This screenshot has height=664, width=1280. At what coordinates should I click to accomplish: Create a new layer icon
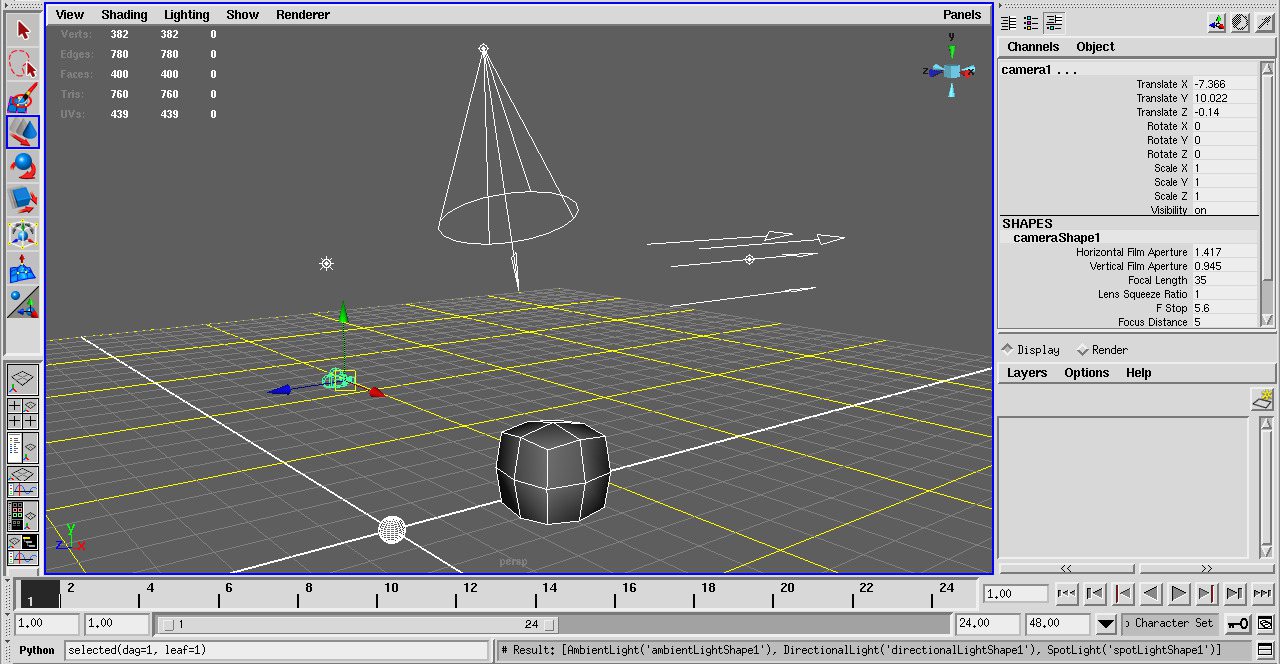click(1262, 400)
